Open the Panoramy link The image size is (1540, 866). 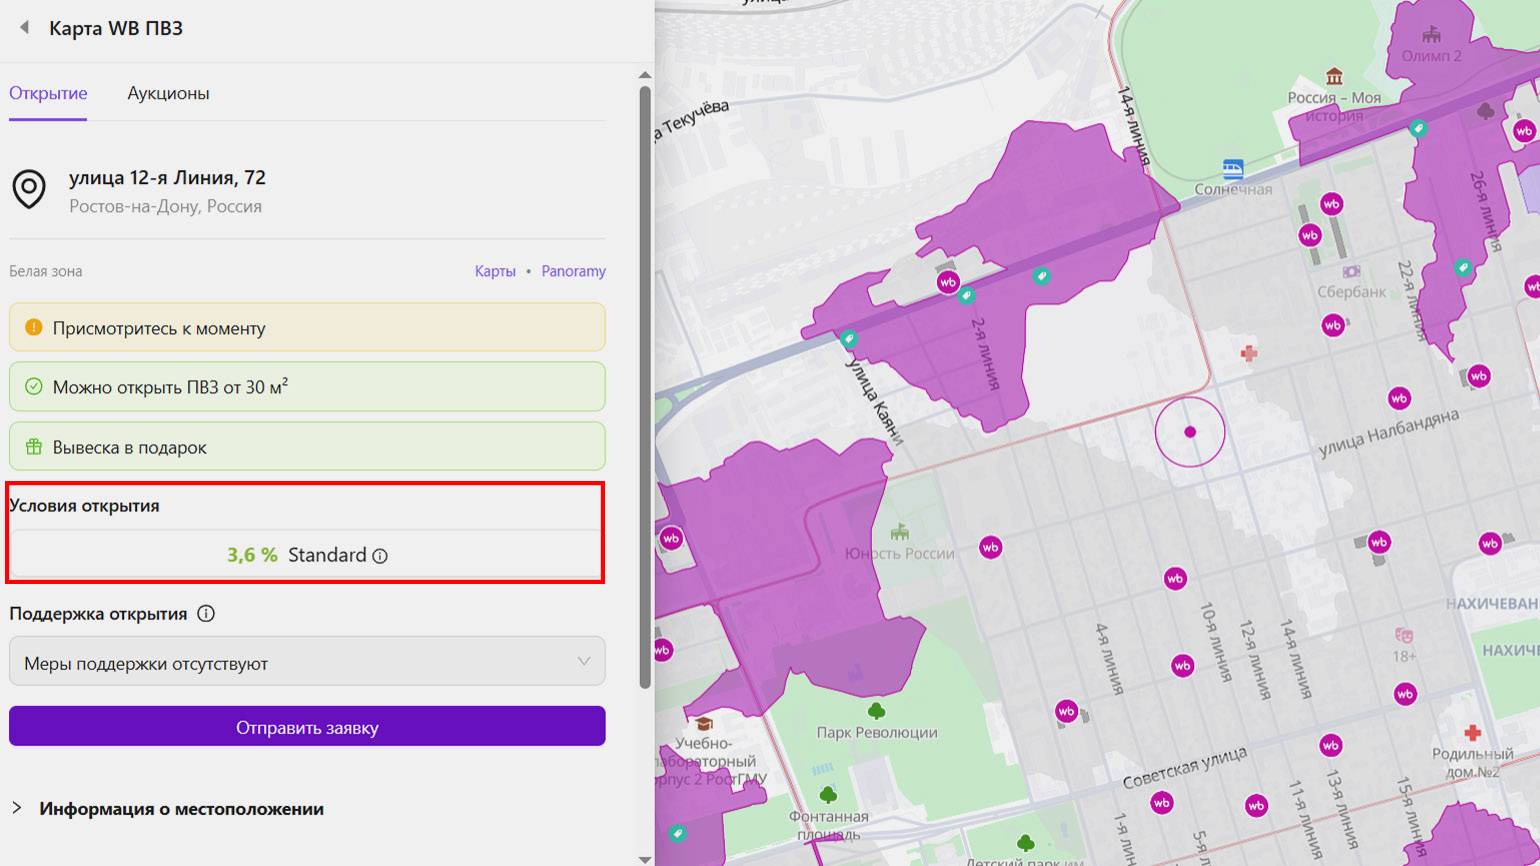(573, 271)
